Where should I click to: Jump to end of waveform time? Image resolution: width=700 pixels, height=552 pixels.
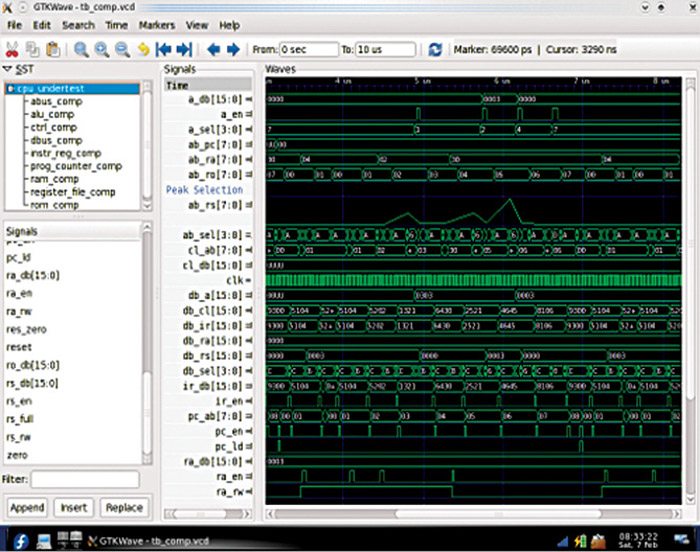184,49
